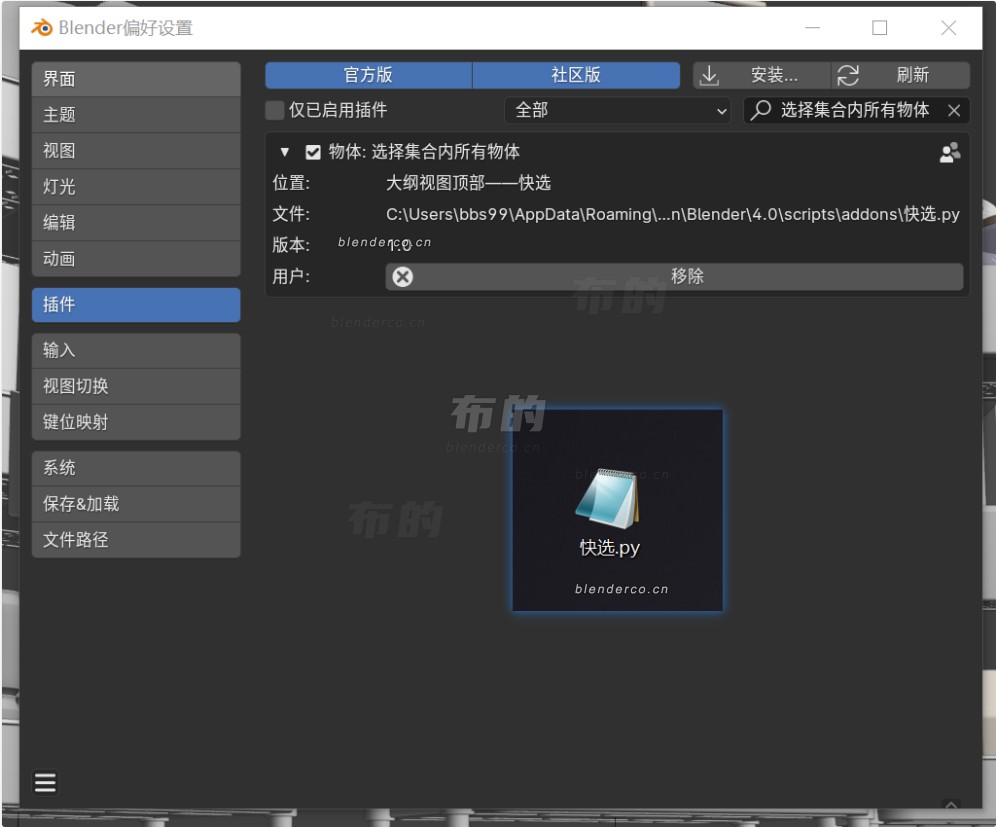Screen dimensions: 996x827
Task: Close the Blender preferences window
Action: click(948, 28)
